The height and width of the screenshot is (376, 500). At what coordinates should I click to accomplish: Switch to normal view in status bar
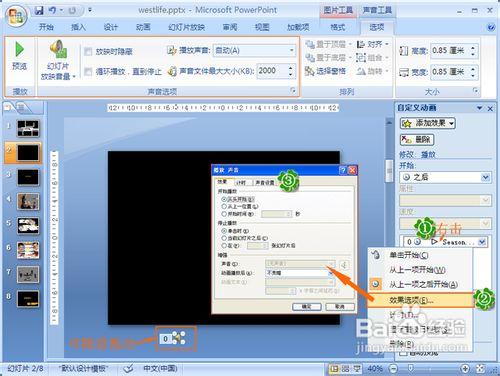[x=334, y=369]
